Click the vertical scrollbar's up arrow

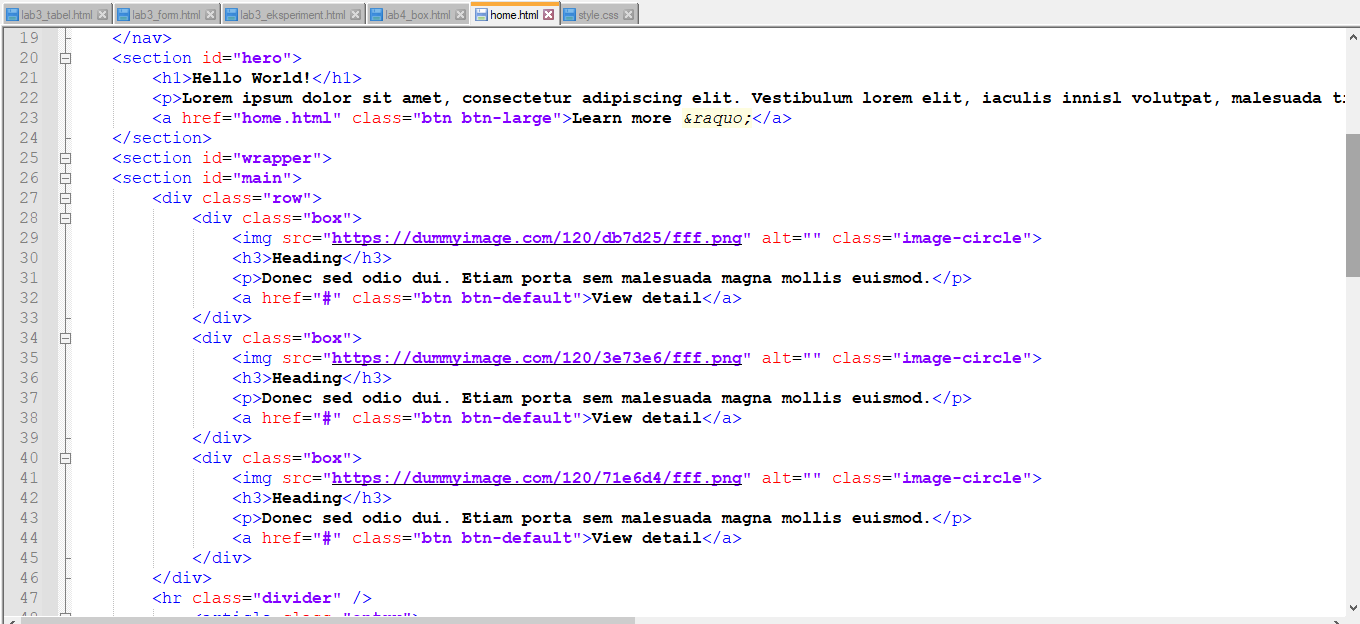(x=1352, y=37)
